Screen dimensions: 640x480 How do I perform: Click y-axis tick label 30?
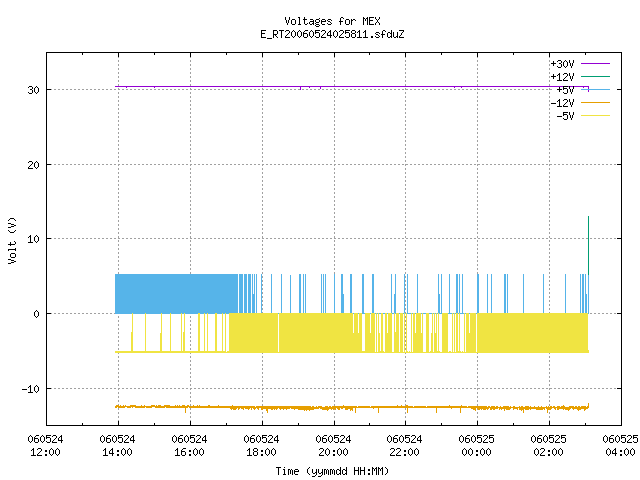click(33, 90)
